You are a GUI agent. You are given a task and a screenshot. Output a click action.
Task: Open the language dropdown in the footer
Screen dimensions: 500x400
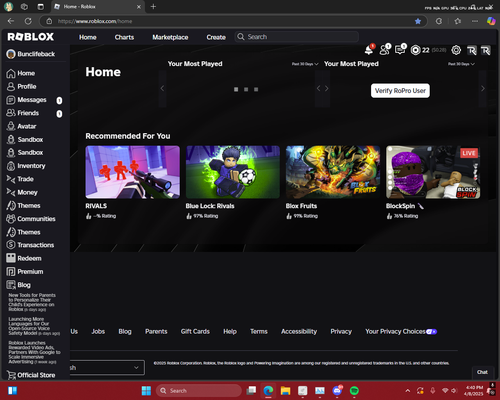pos(107,368)
